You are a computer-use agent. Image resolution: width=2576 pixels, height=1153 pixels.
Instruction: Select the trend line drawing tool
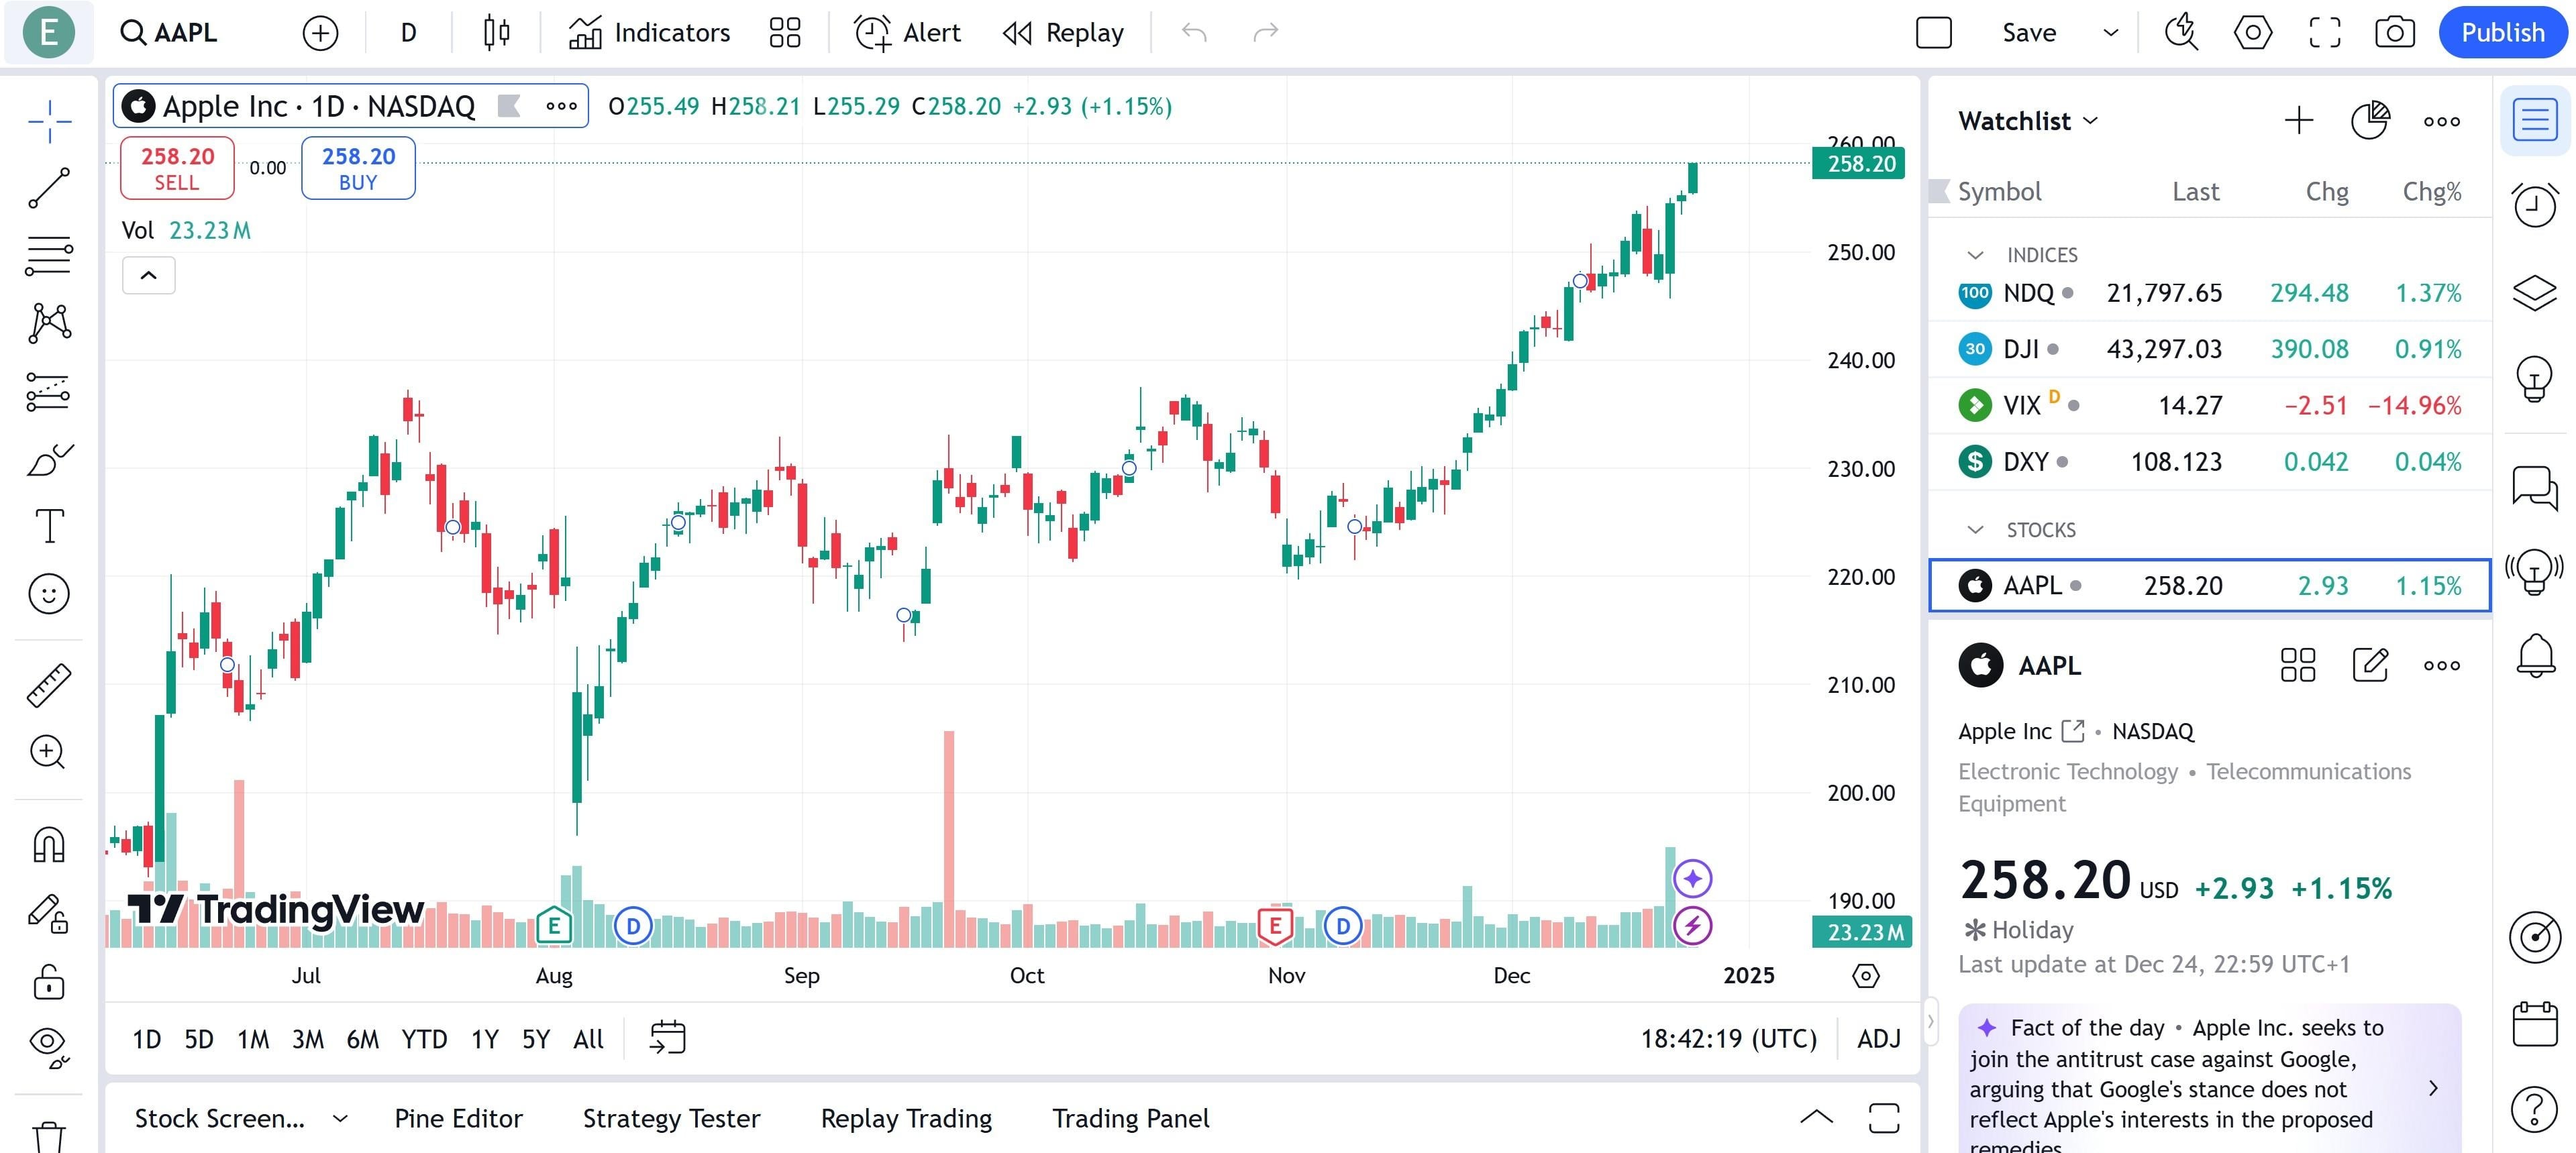pos(49,188)
